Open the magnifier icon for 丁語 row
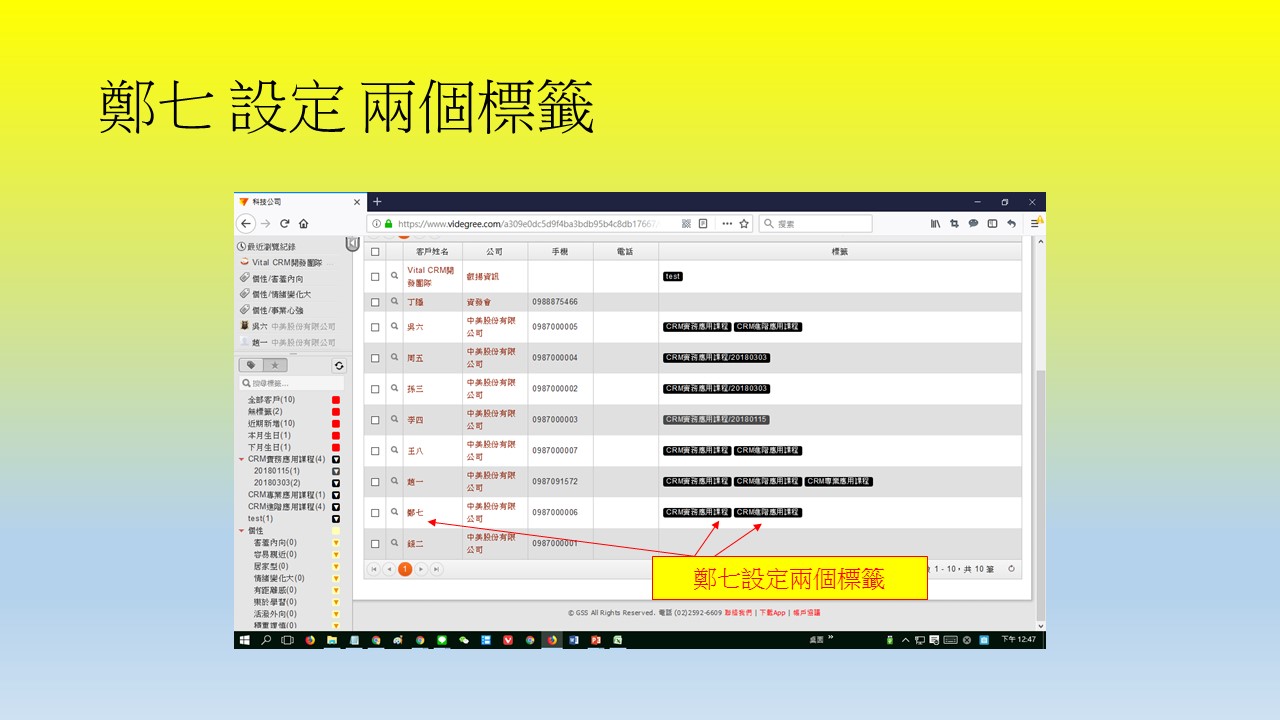 394,302
